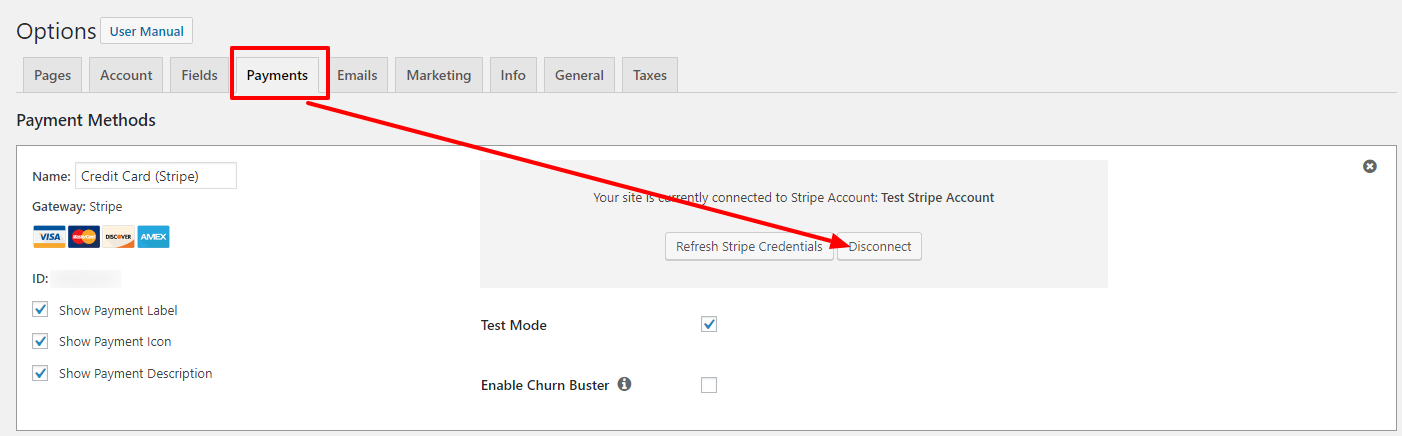Switch to the Pages tab
Screen dimensions: 1402x436
52,75
